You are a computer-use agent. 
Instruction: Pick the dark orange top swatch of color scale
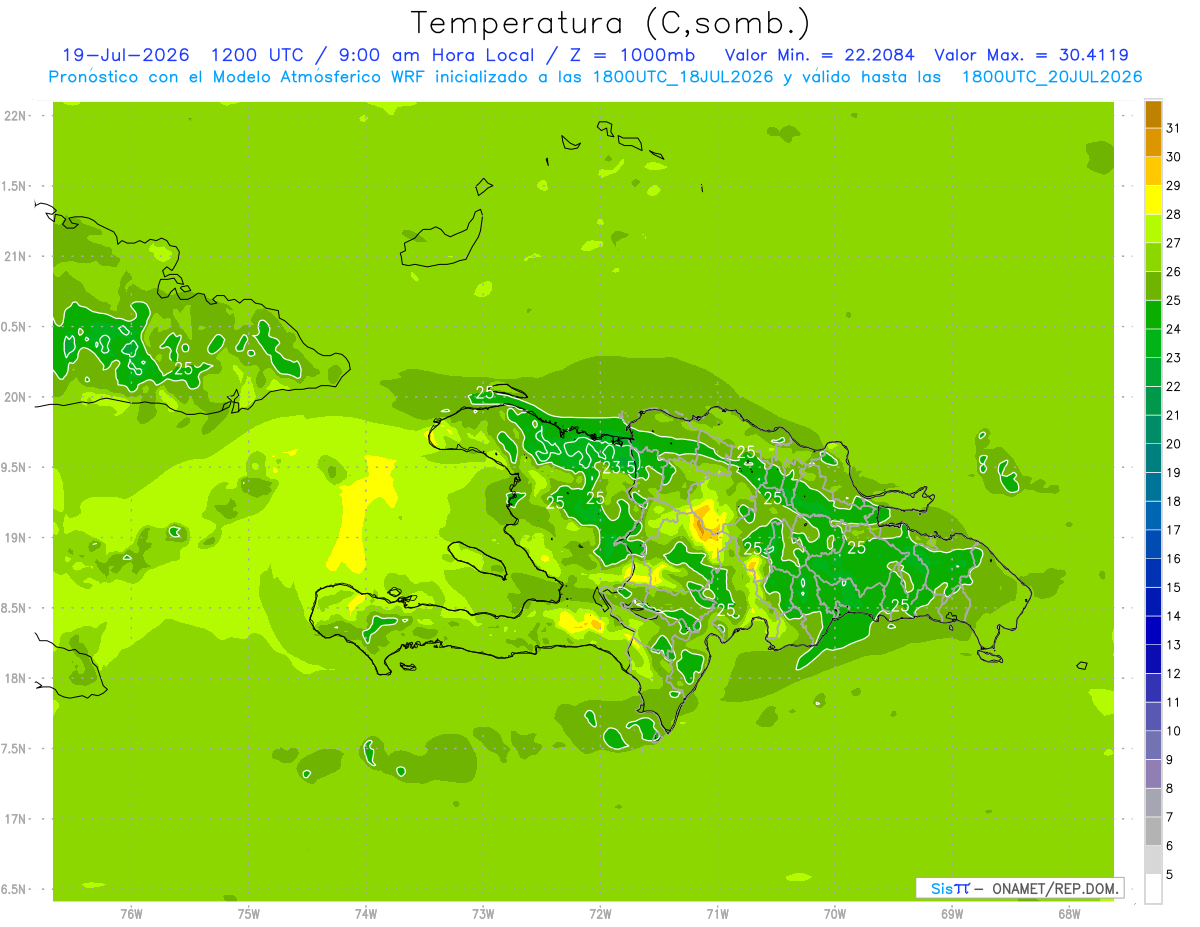tap(1153, 114)
